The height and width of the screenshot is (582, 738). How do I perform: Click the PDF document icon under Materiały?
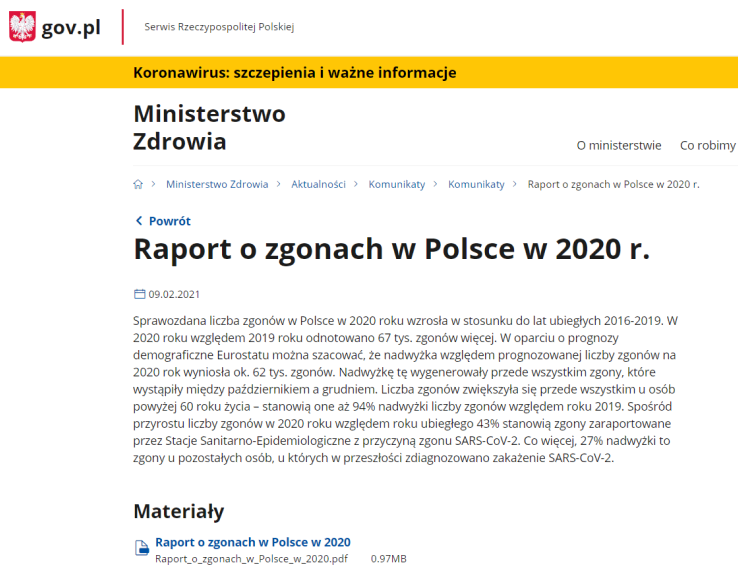(x=141, y=547)
